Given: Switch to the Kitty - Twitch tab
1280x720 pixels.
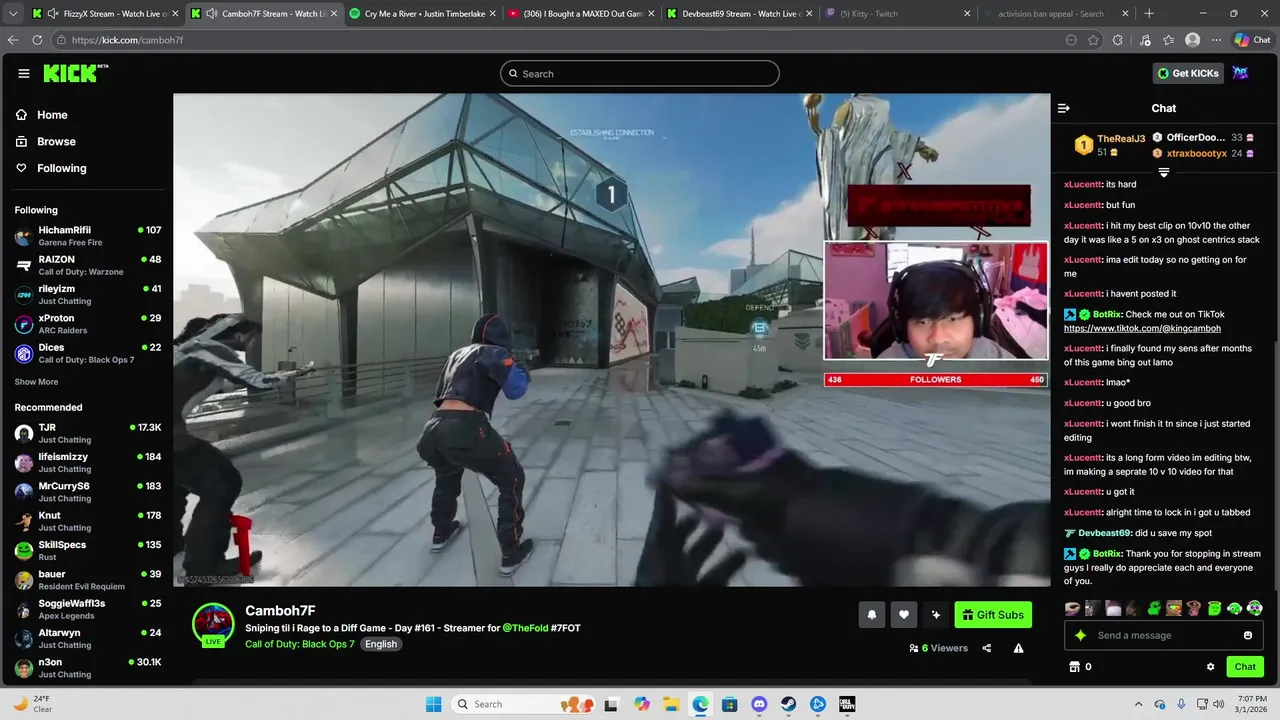Looking at the screenshot, I should tap(898, 14).
